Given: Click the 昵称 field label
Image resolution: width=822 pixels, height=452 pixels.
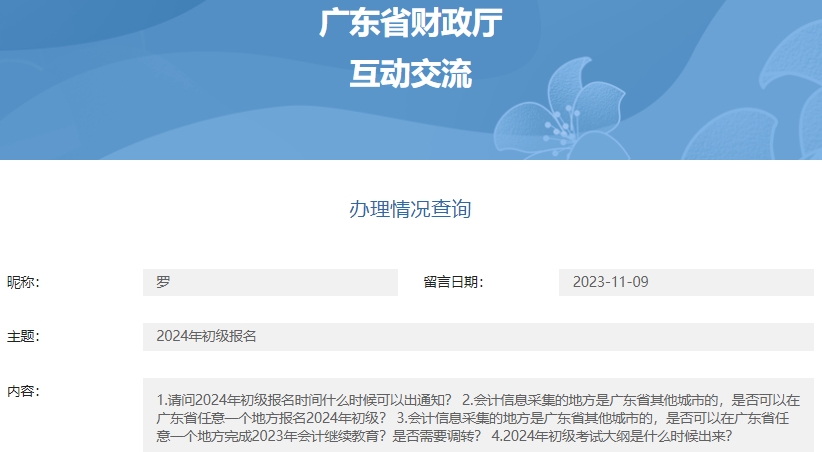Looking at the screenshot, I should point(23,282).
